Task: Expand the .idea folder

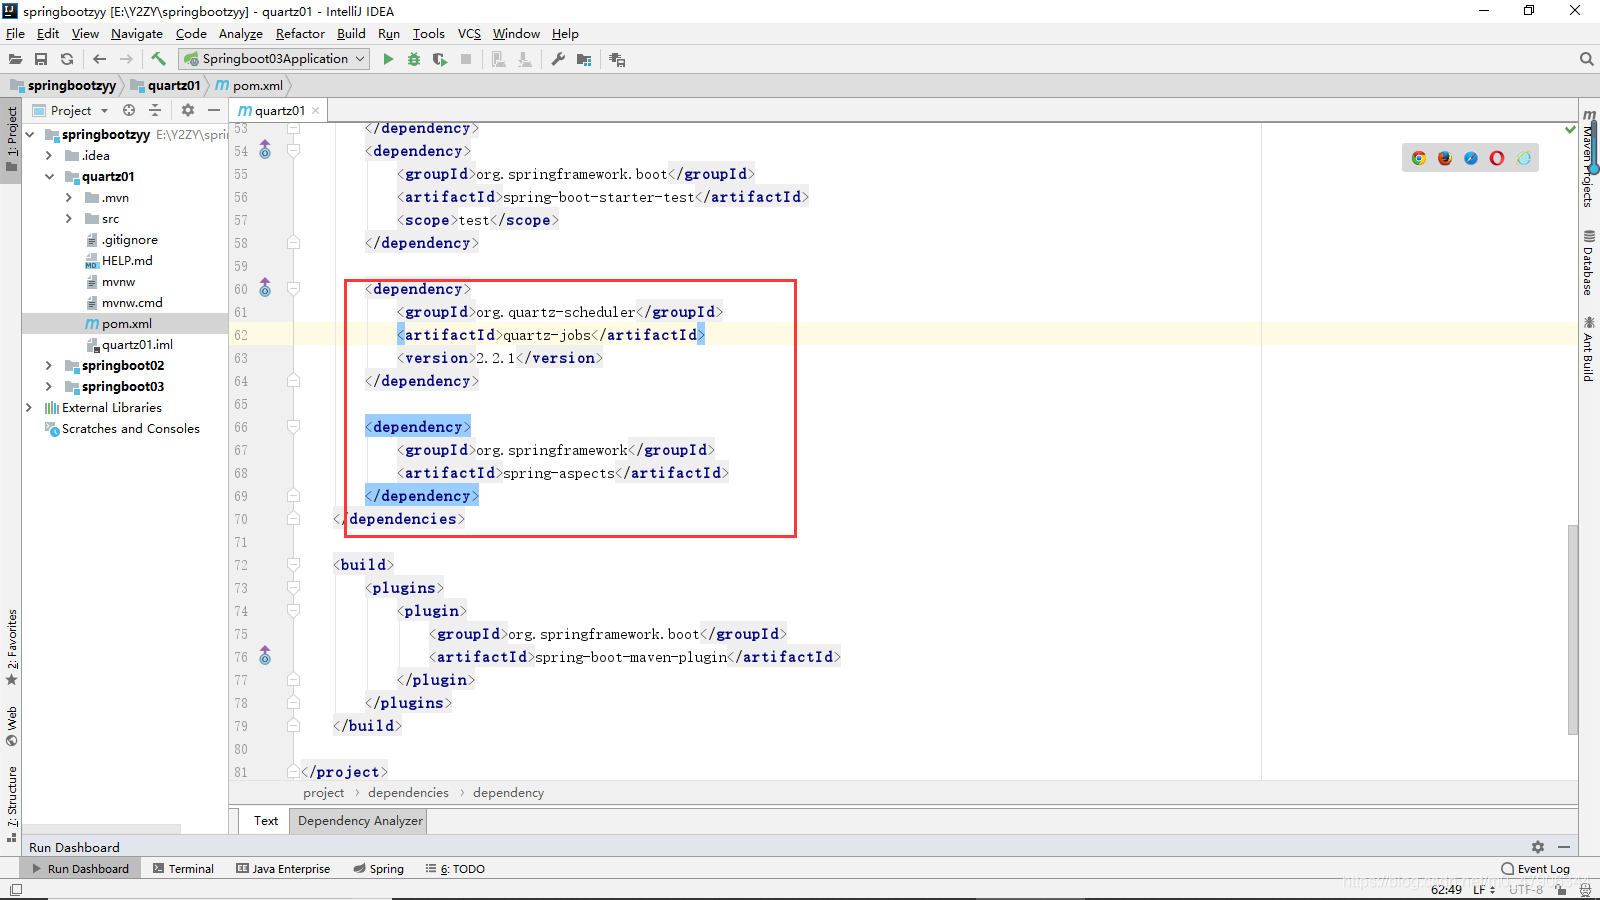Action: [x=49, y=155]
